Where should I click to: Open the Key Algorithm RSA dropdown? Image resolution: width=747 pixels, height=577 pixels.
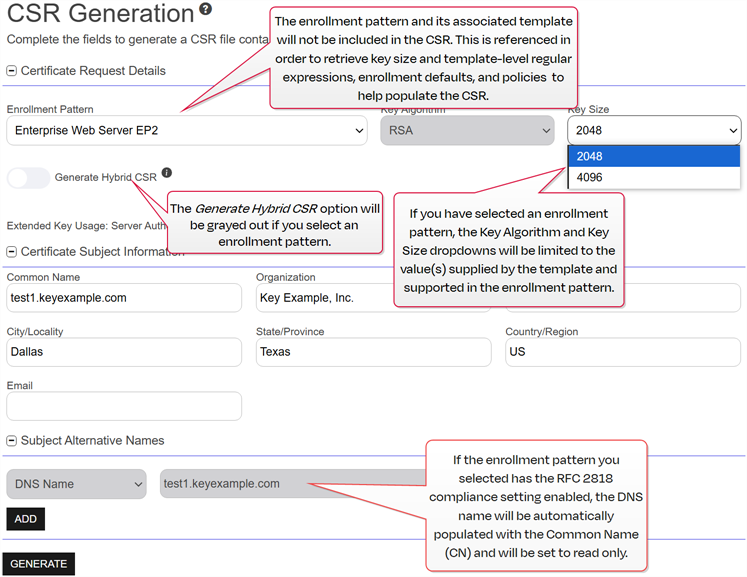(467, 130)
